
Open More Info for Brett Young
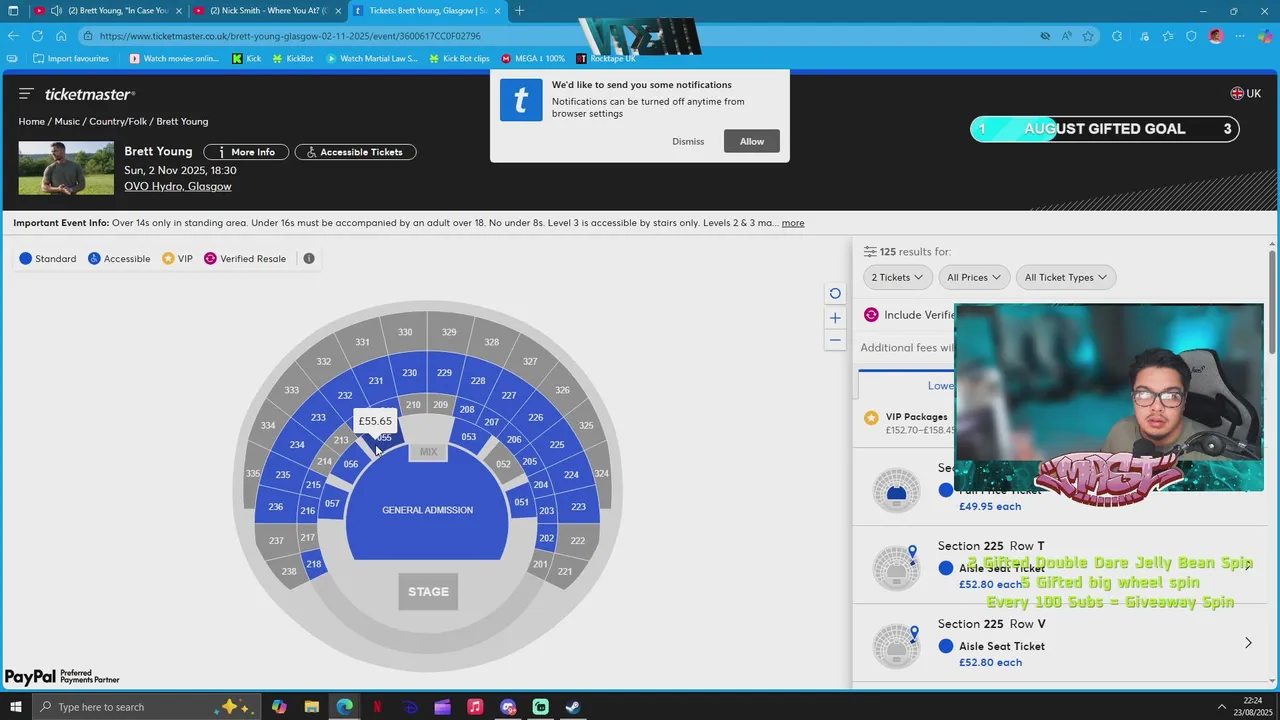coord(246,152)
